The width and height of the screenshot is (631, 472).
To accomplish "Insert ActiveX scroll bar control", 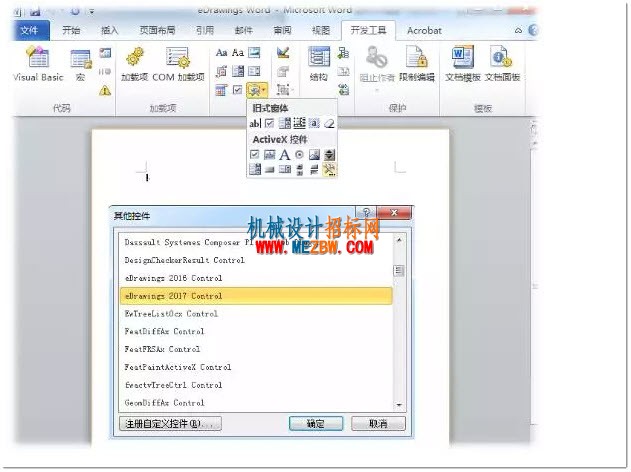I will 299,169.
